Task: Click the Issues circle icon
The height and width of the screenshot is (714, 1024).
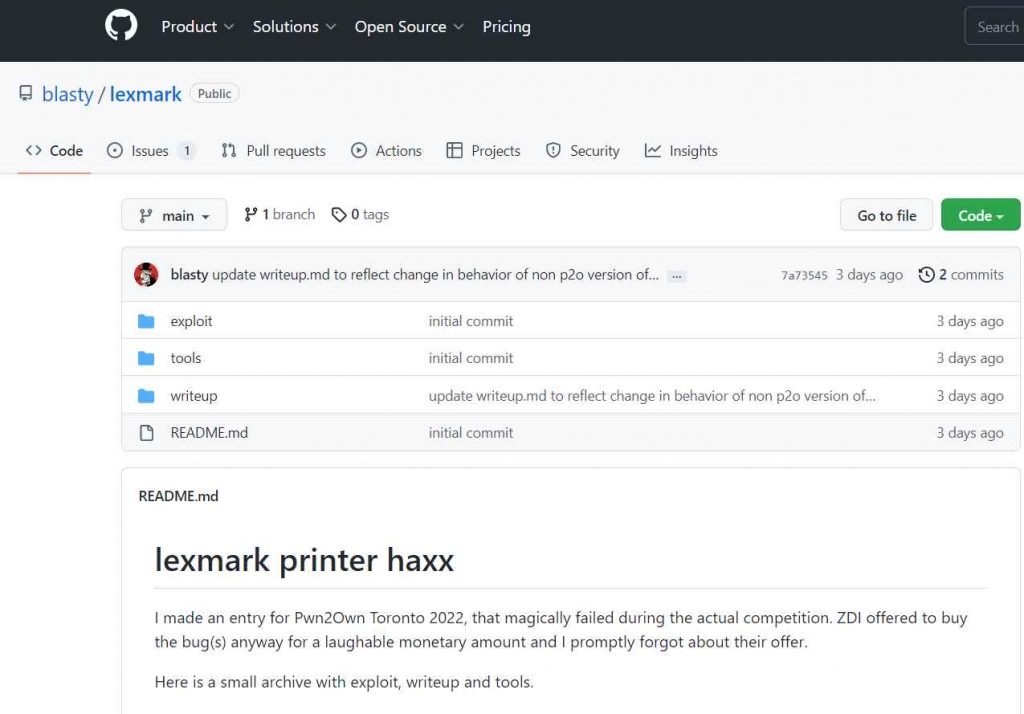Action: tap(114, 150)
